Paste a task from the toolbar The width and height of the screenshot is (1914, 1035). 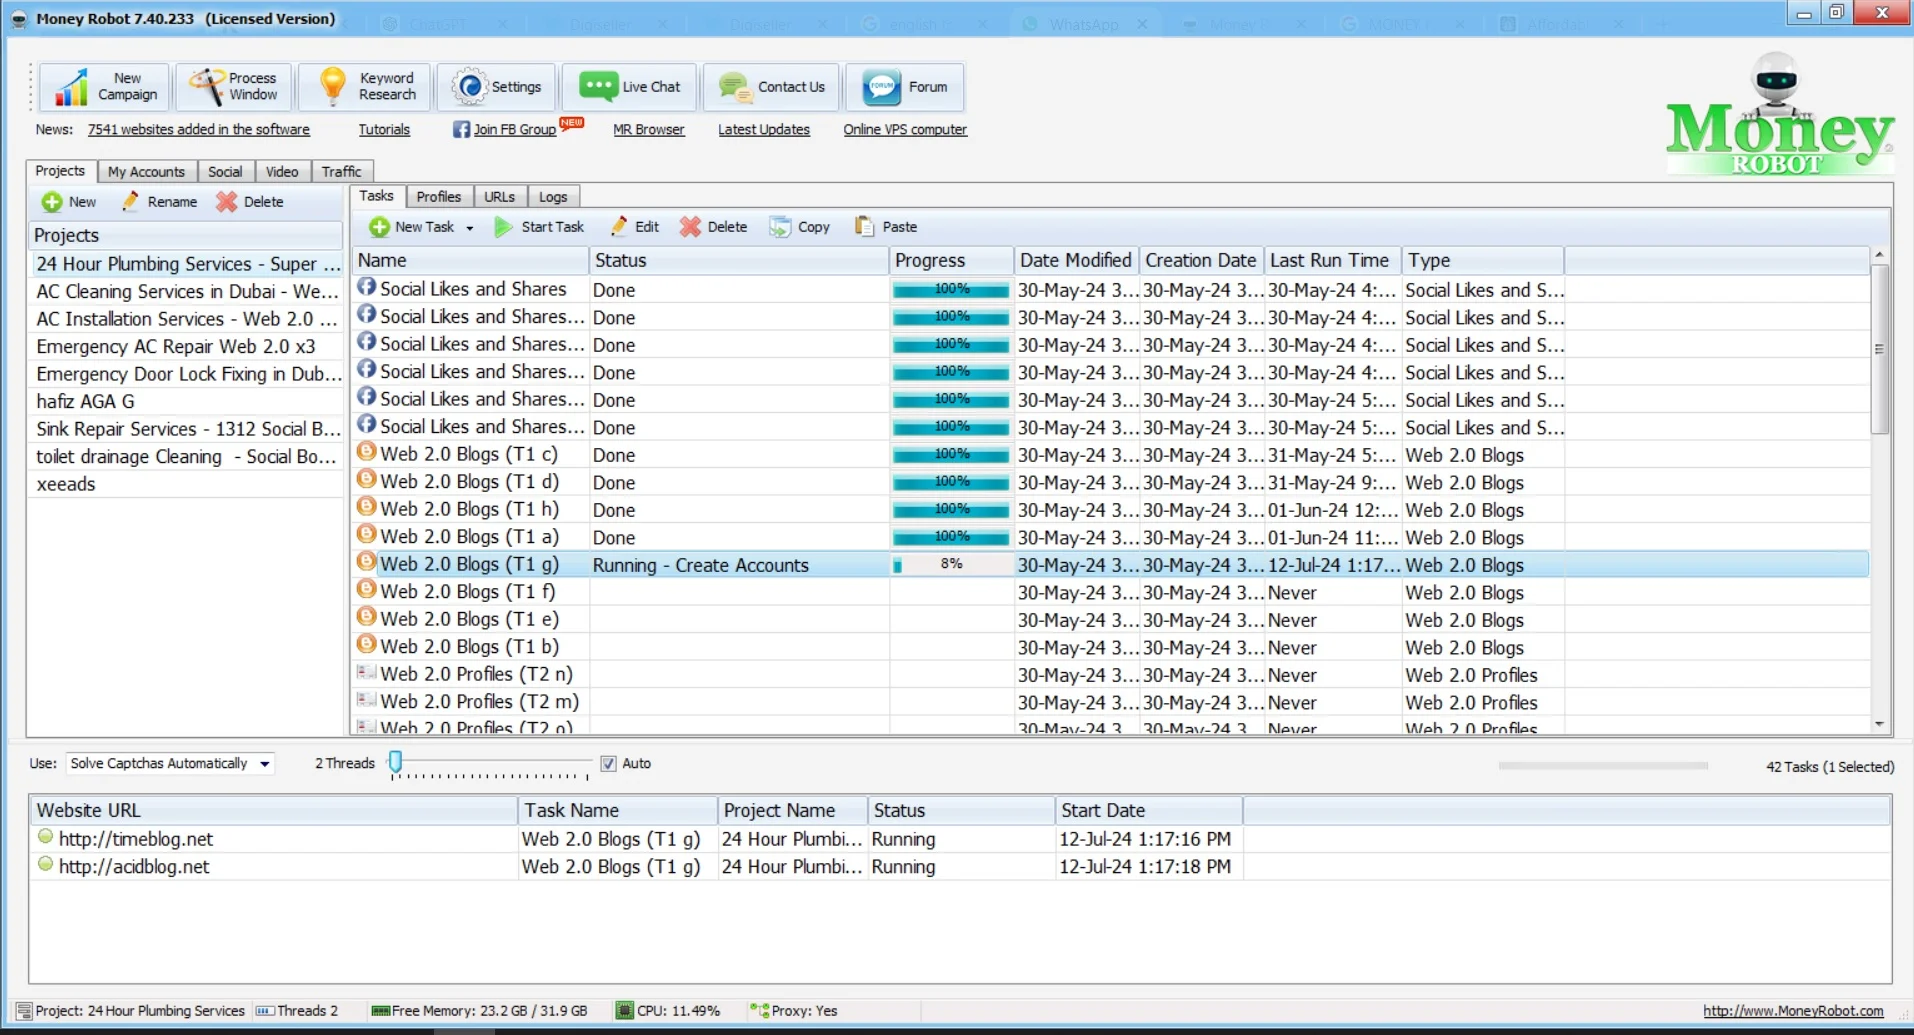tap(886, 227)
